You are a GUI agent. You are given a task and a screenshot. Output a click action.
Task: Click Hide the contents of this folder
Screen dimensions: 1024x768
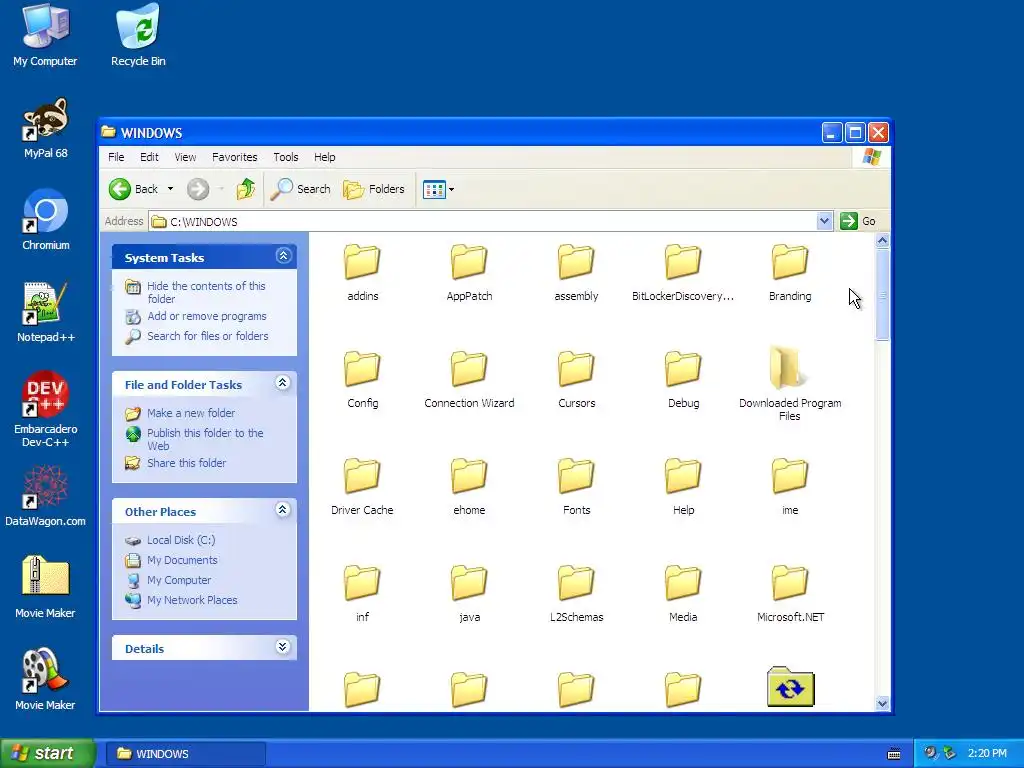pyautogui.click(x=206, y=292)
